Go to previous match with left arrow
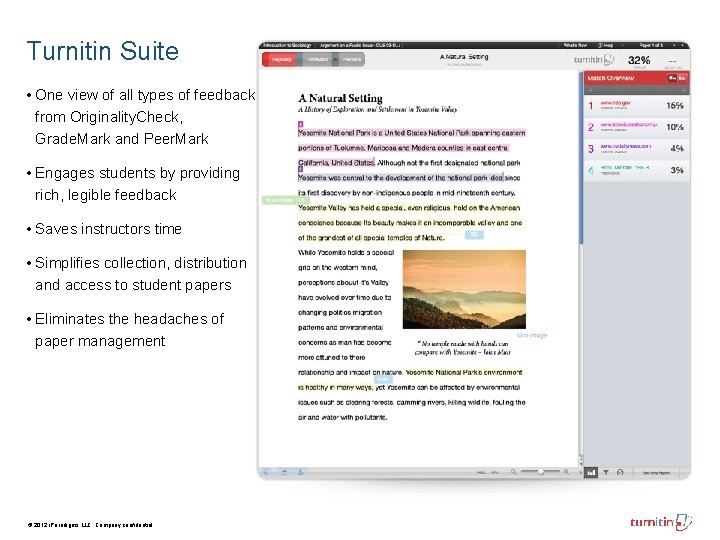This screenshot has height=540, width=720. point(591,90)
